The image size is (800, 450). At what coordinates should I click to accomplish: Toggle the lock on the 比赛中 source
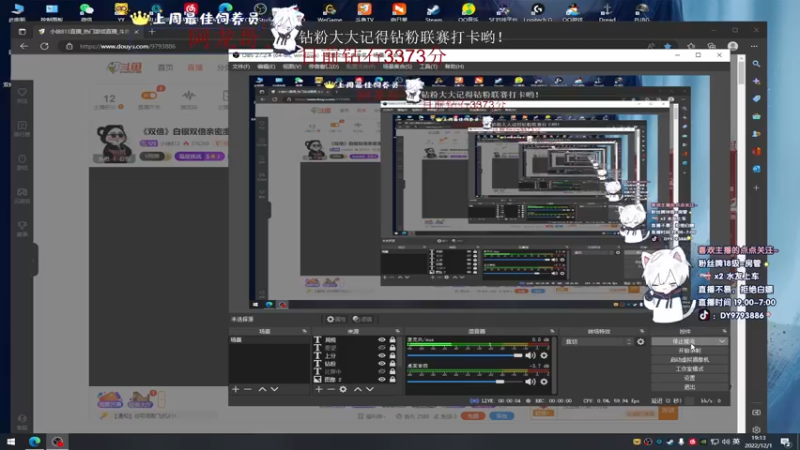pos(392,371)
